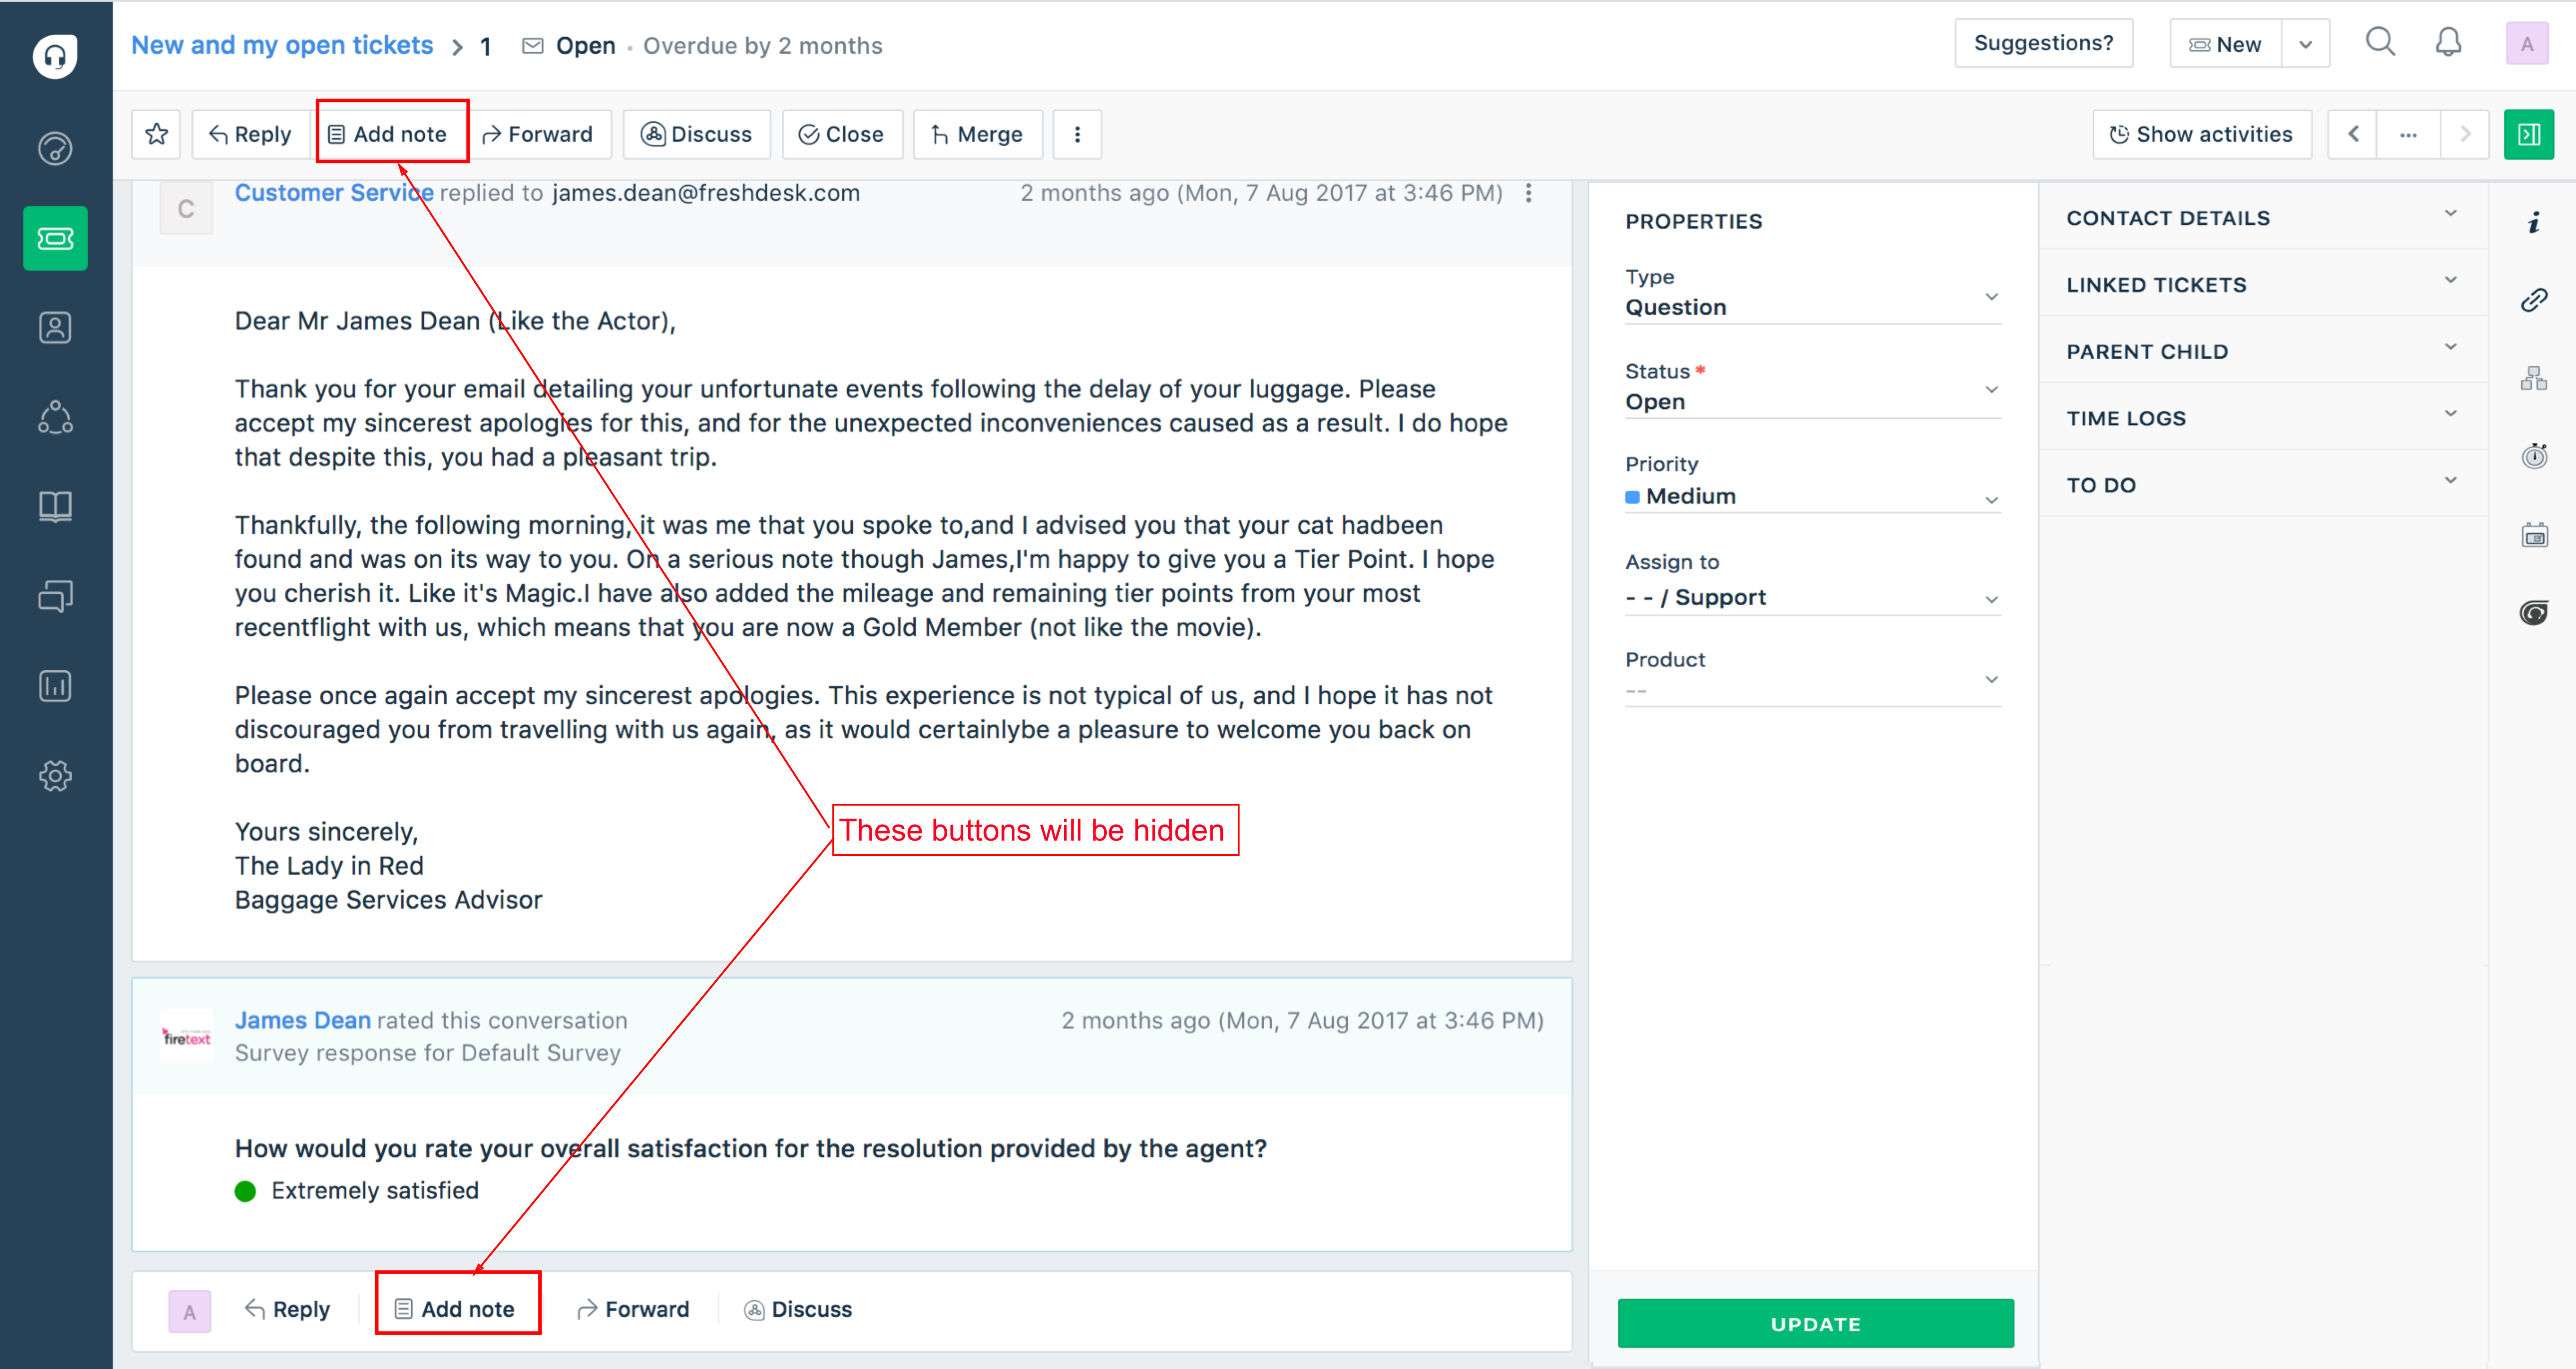Click the Suggestions? button
2576x1369 pixels.
pyautogui.click(x=2043, y=43)
